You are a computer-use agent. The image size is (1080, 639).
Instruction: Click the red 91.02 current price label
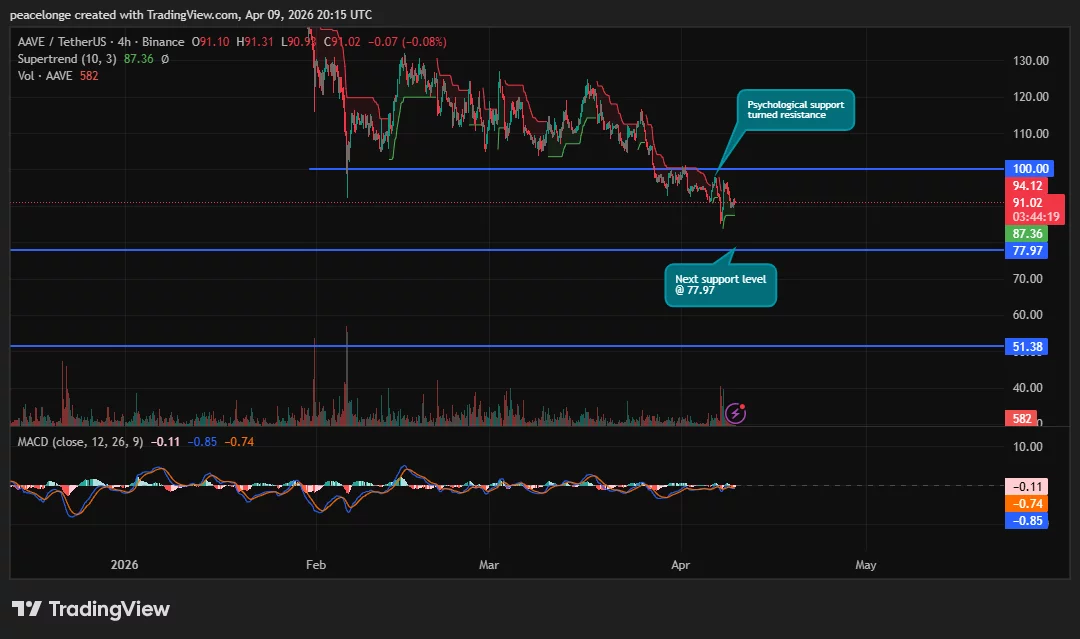(x=1030, y=204)
